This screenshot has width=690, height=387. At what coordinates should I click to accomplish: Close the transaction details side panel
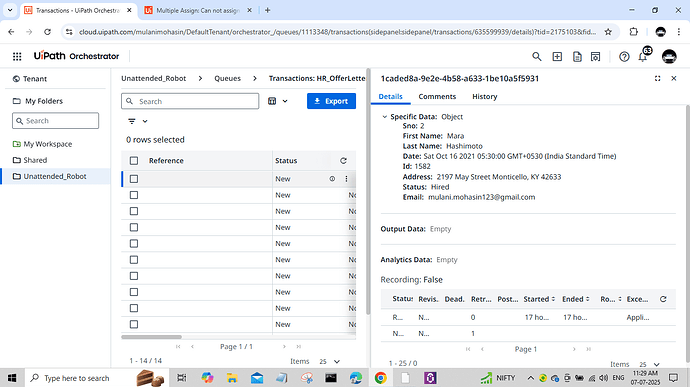click(674, 78)
